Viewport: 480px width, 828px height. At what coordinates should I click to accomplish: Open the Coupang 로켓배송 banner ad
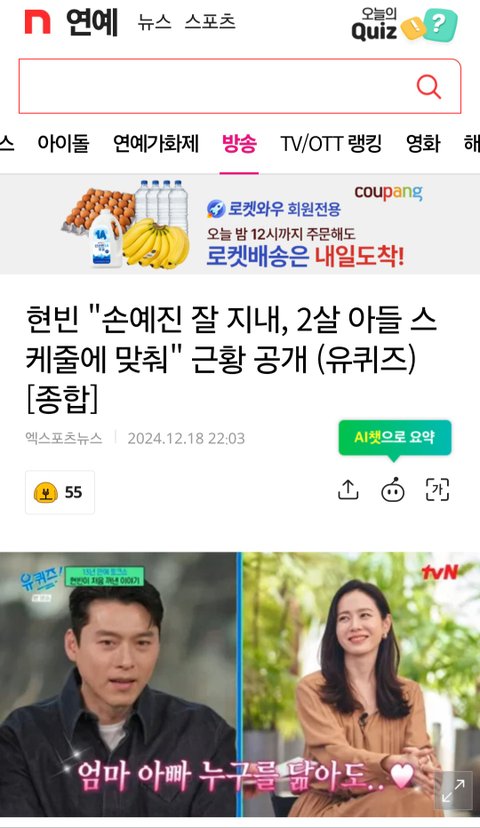(240, 224)
